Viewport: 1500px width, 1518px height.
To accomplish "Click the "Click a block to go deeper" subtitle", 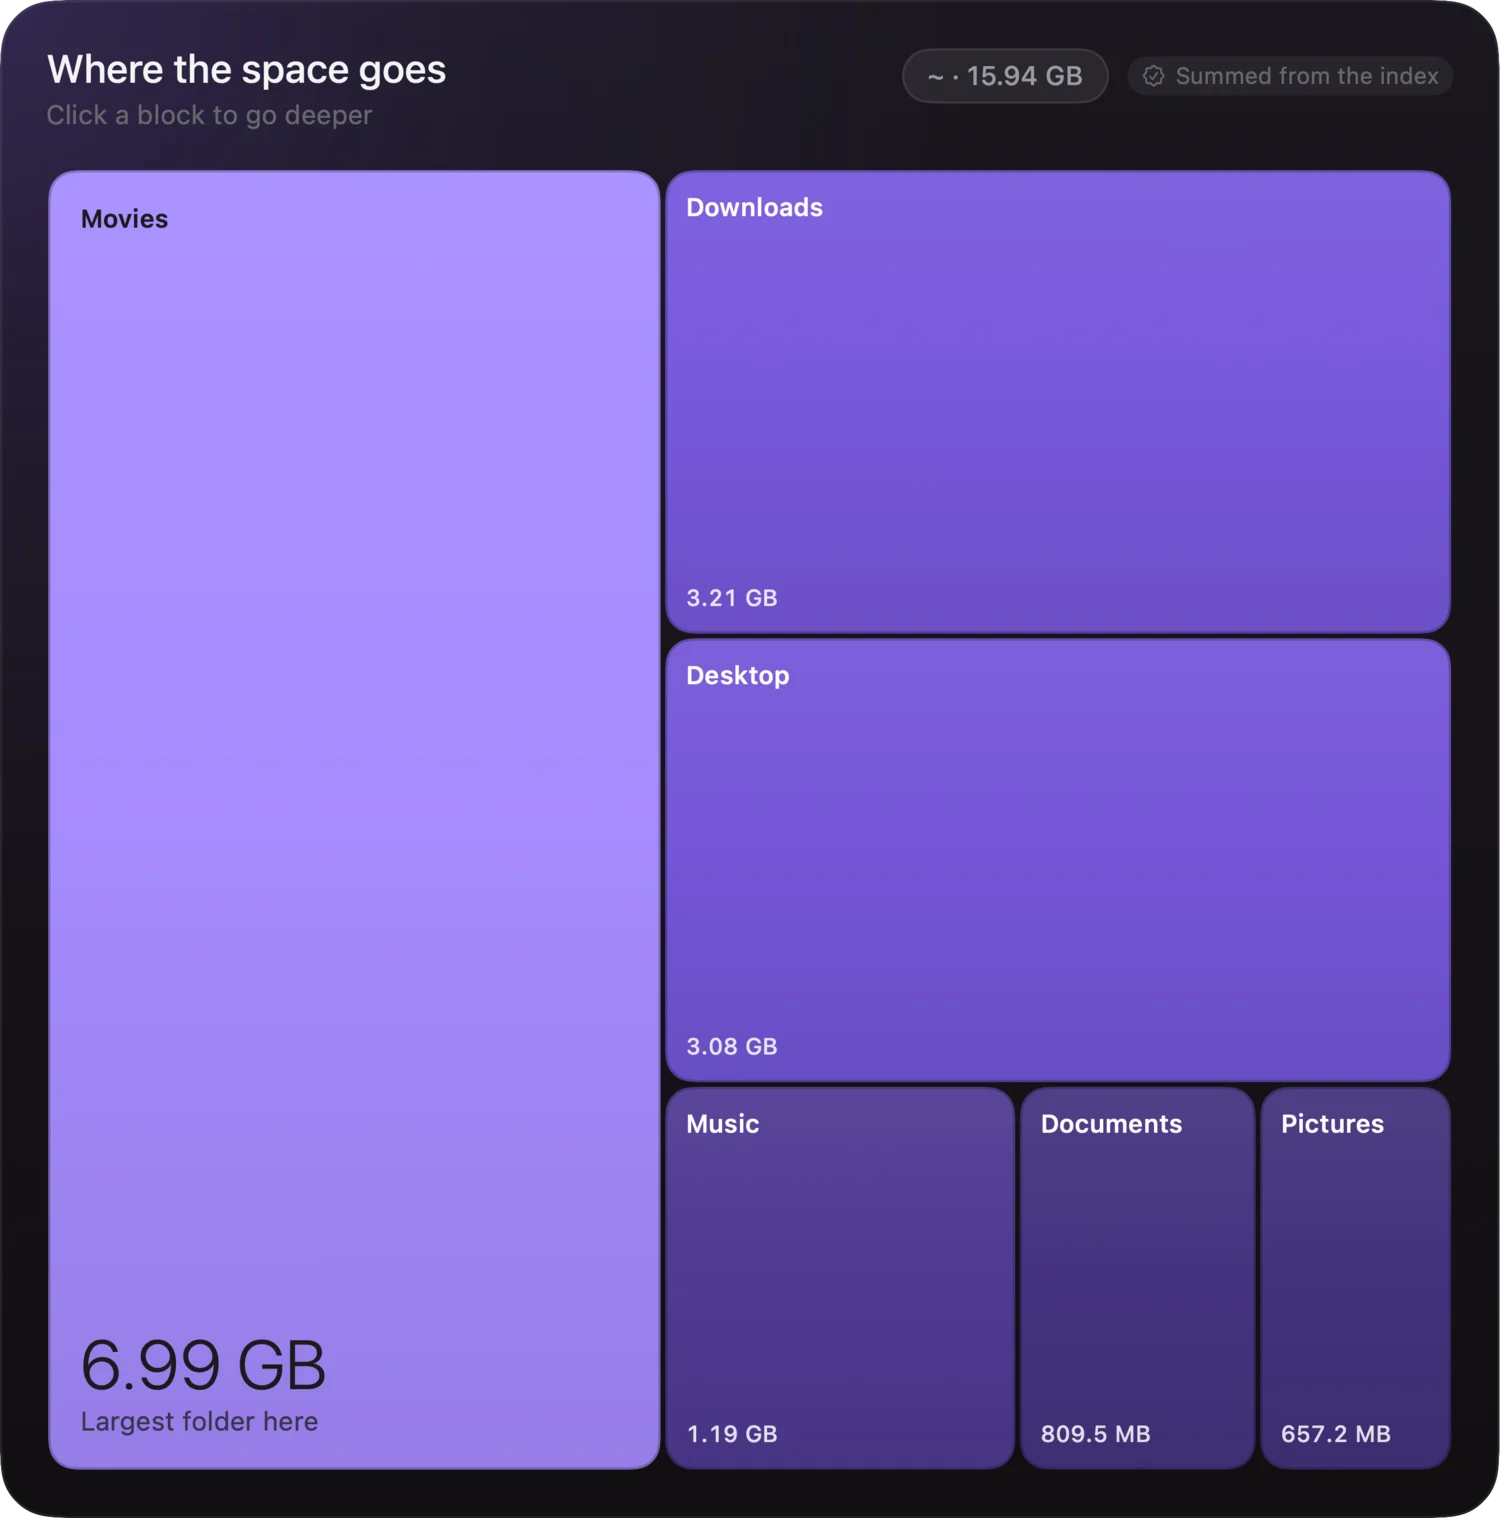I will click(209, 115).
